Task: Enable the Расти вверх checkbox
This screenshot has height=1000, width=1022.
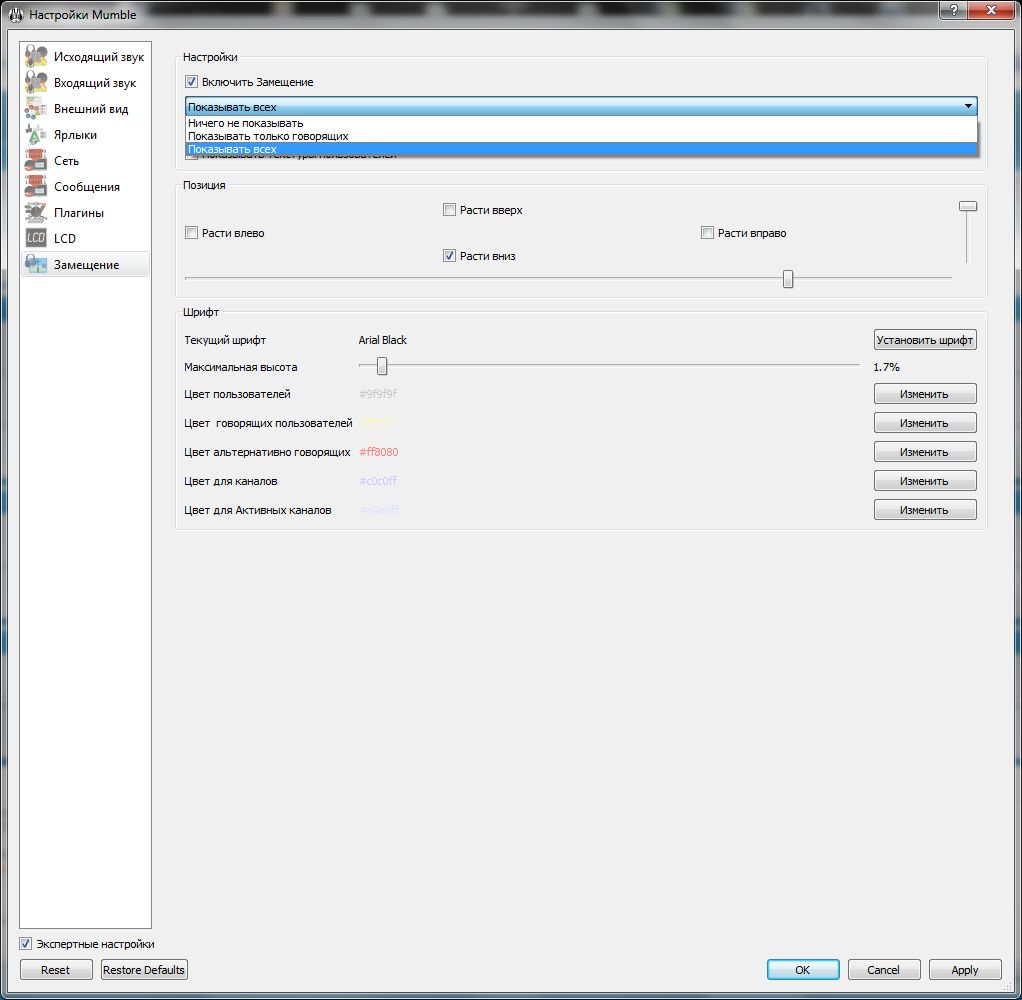Action: pos(450,210)
